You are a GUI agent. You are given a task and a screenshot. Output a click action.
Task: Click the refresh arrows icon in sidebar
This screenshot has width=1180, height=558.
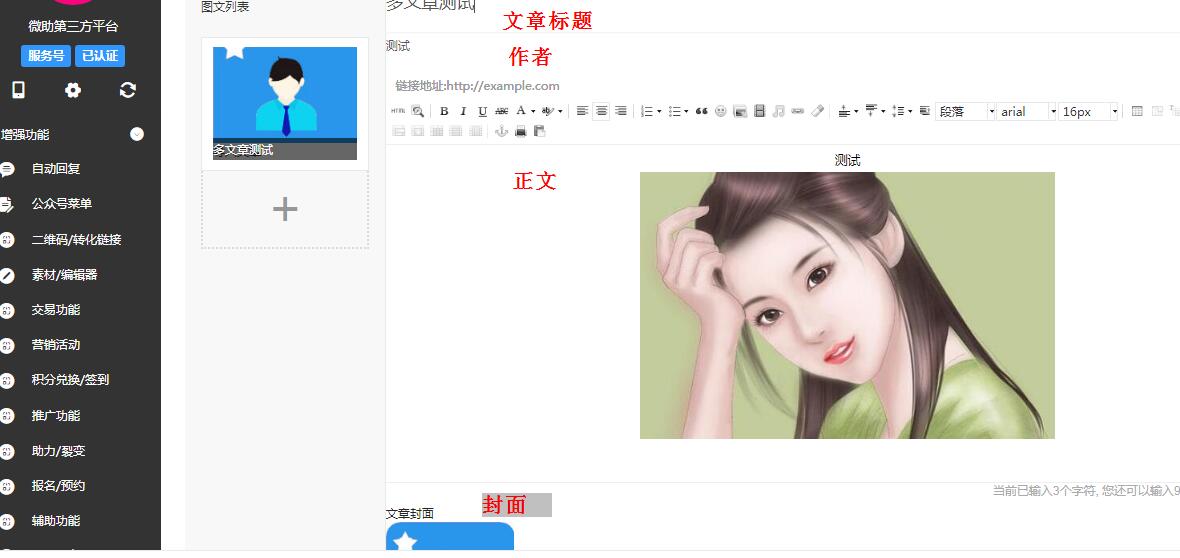click(127, 90)
